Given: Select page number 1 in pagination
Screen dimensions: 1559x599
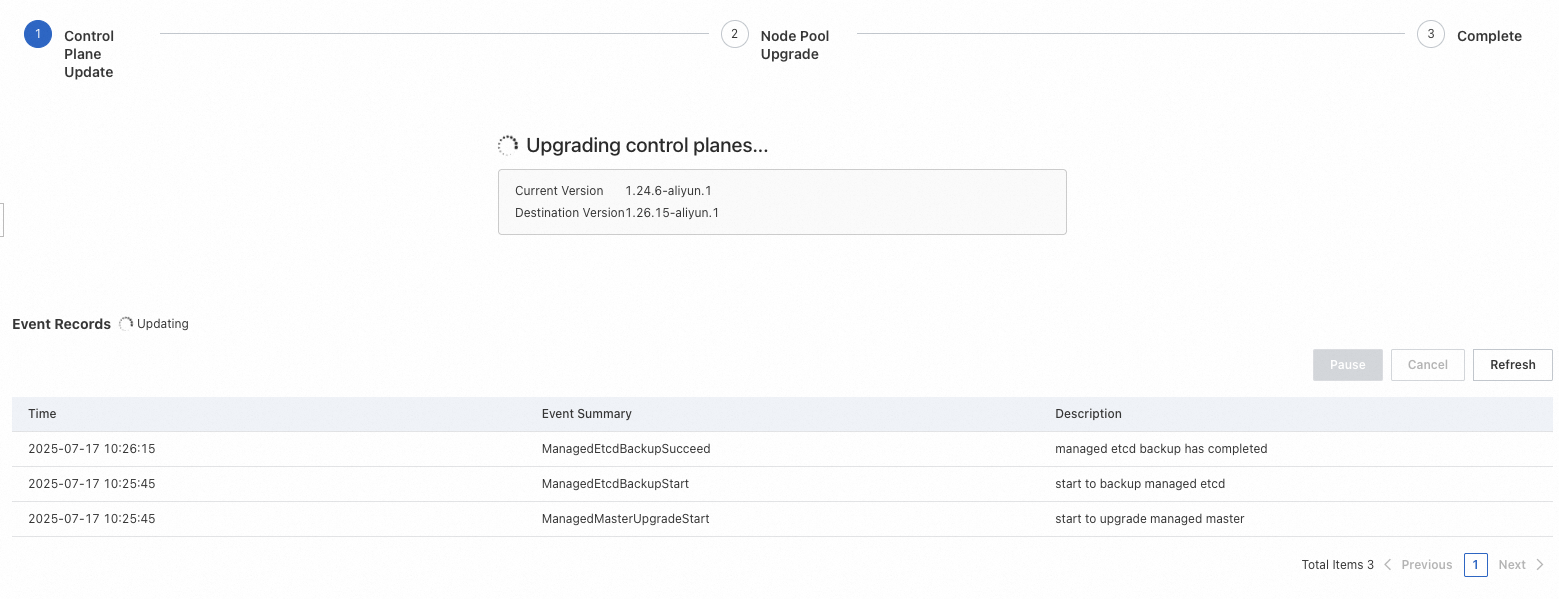Looking at the screenshot, I should (x=1475, y=565).
